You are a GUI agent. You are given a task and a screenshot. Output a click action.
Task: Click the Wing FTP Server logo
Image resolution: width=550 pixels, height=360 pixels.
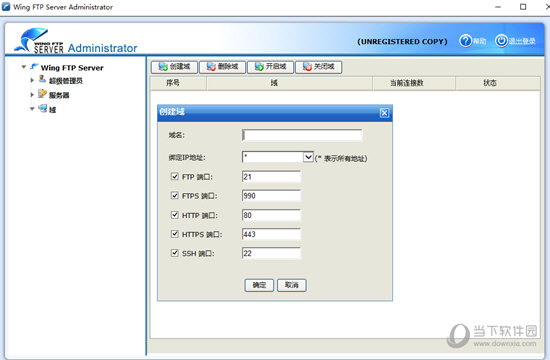pyautogui.click(x=39, y=41)
